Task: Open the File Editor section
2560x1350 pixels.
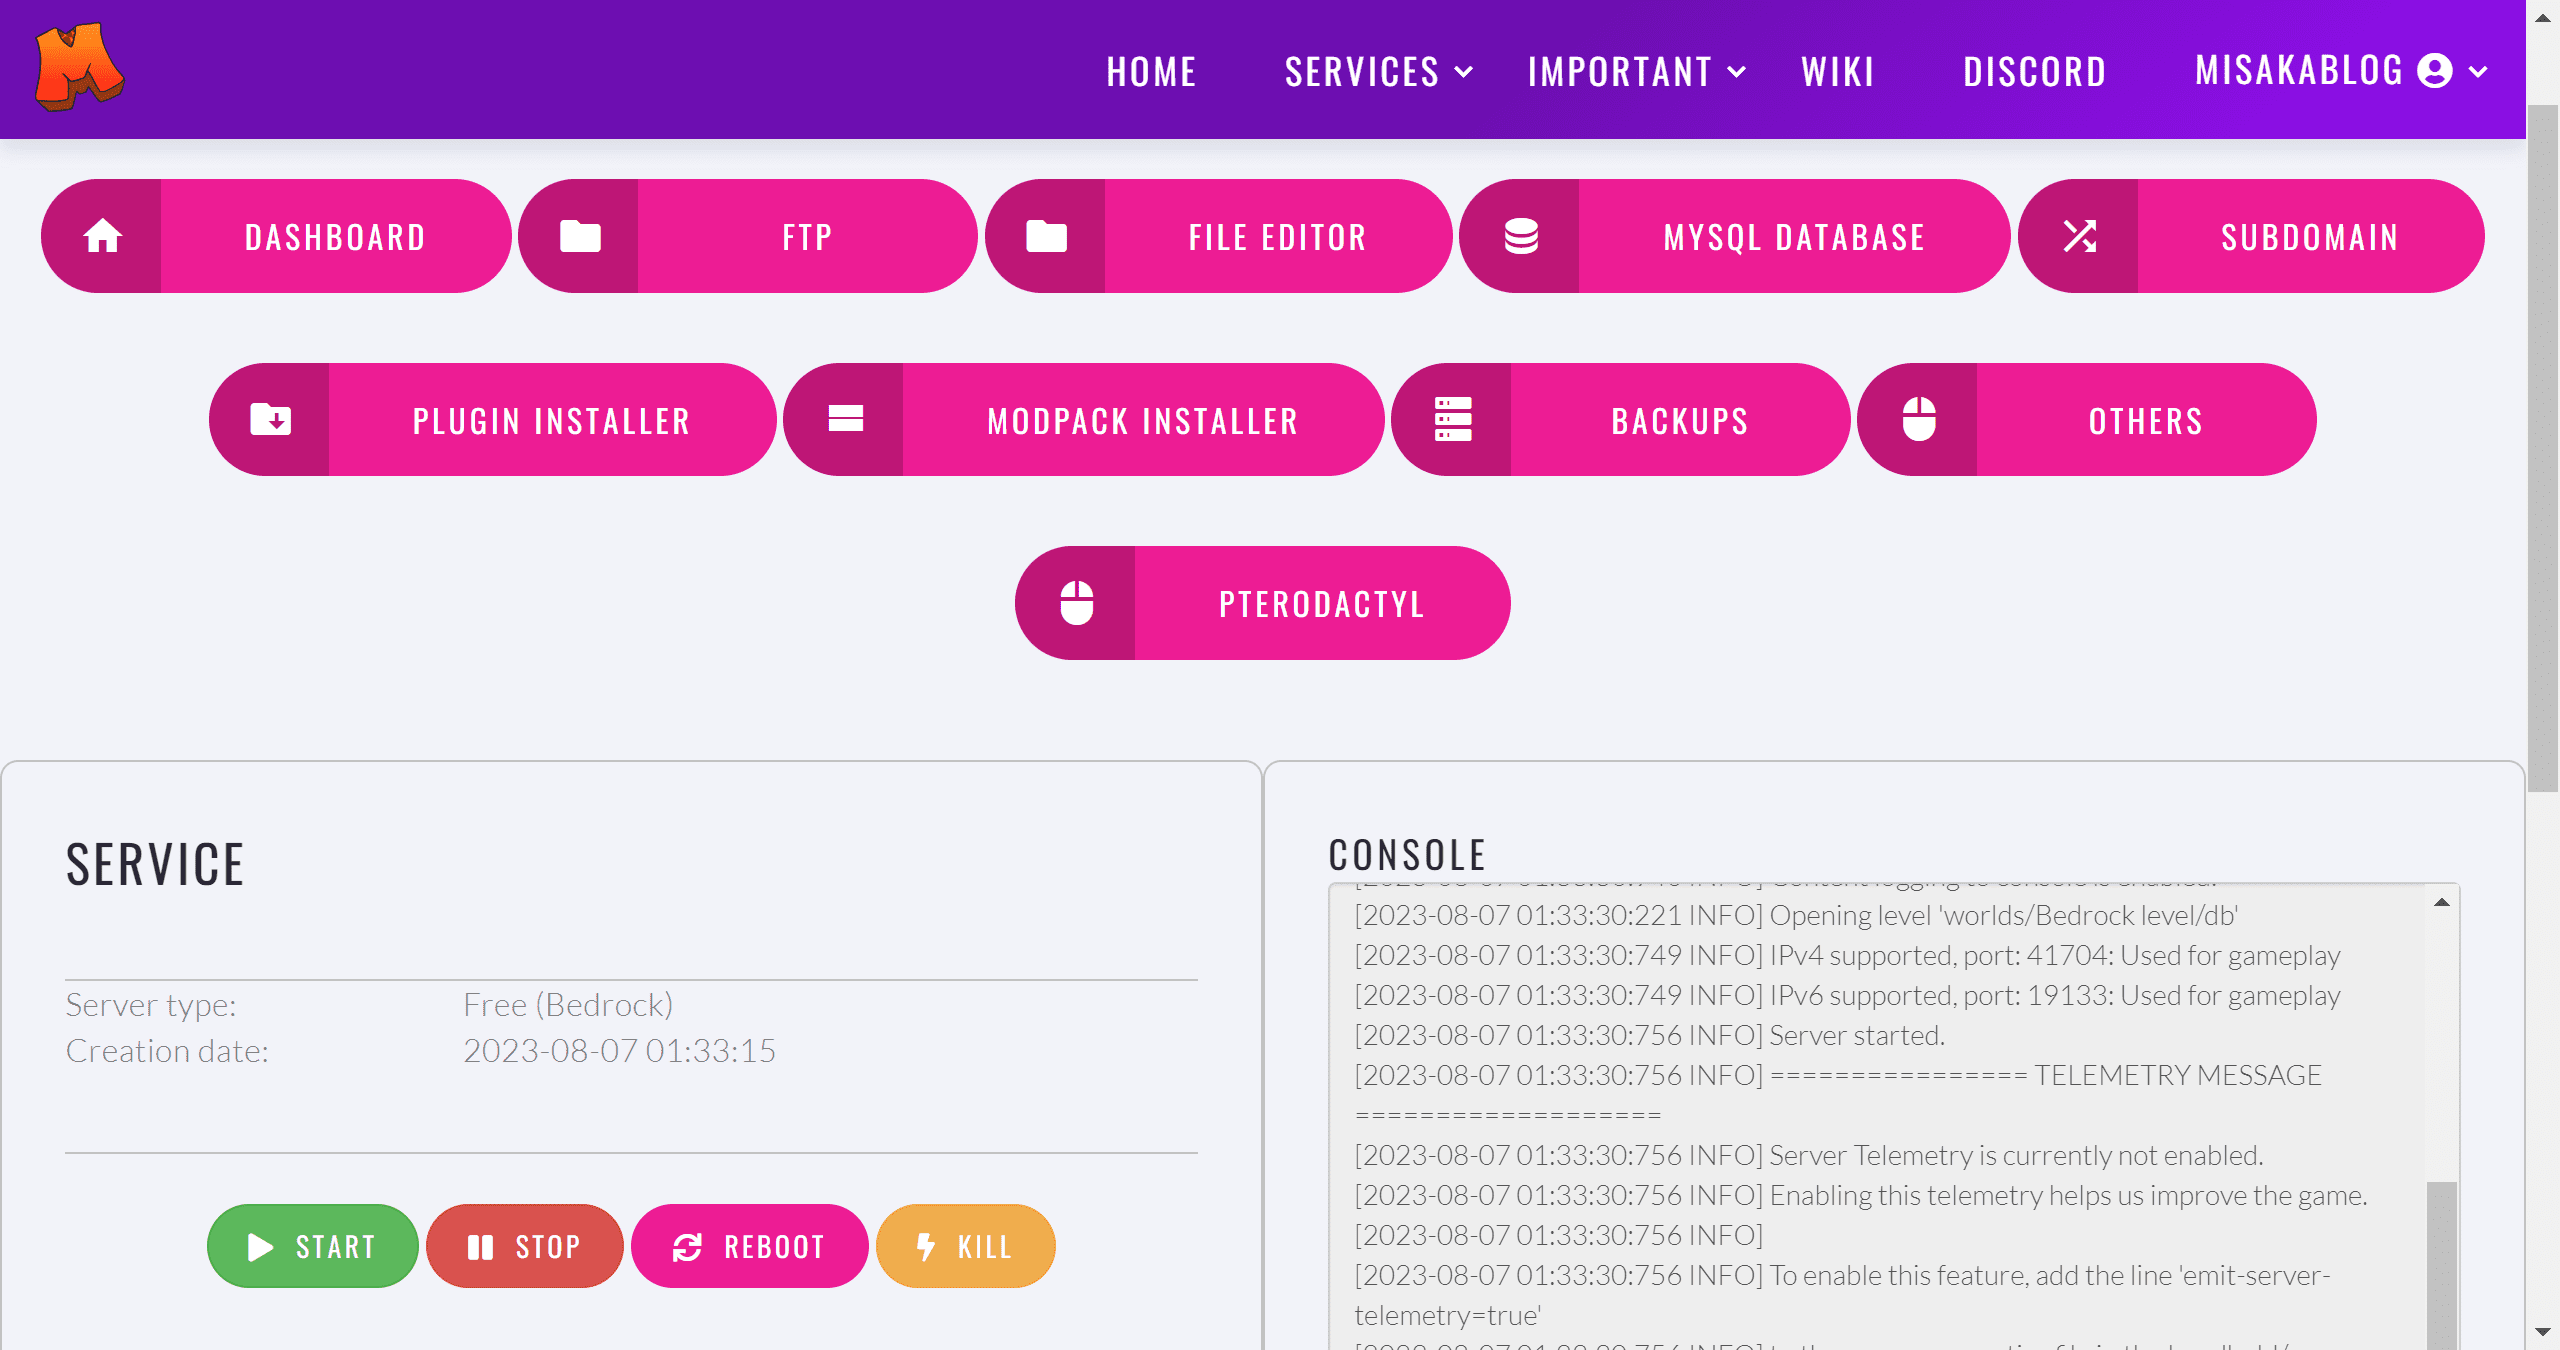Action: pyautogui.click(x=1277, y=237)
